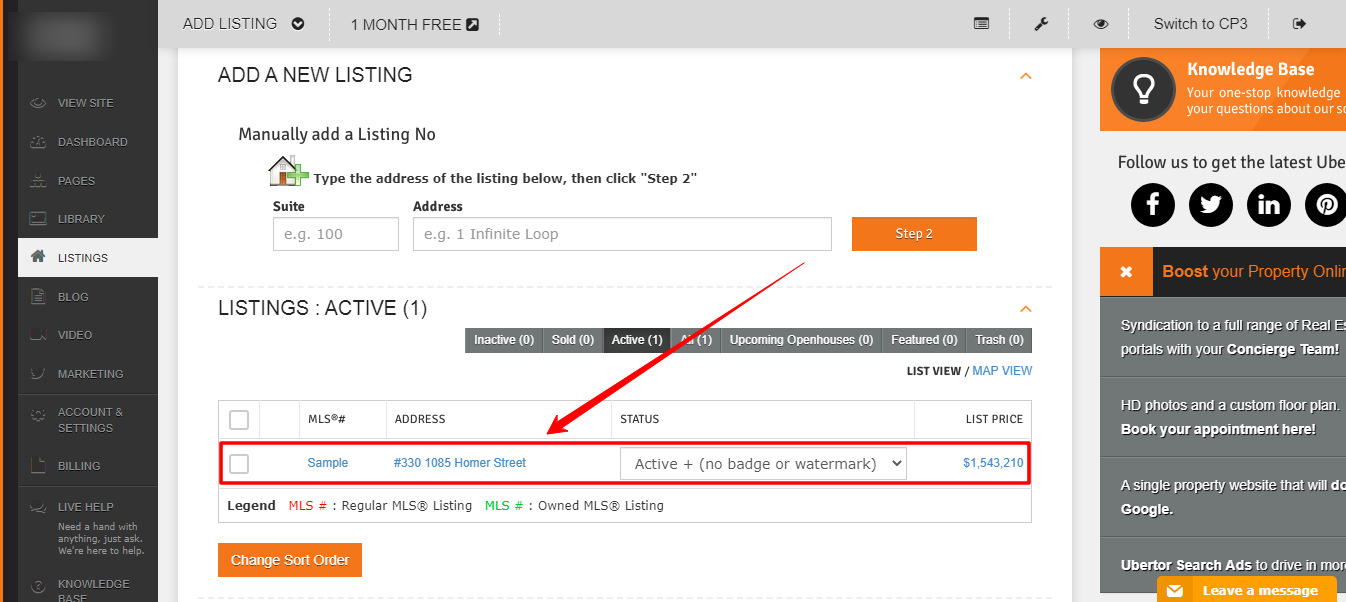Image resolution: width=1346 pixels, height=602 pixels.
Task: Check the select-all listings checkbox
Action: 239,419
